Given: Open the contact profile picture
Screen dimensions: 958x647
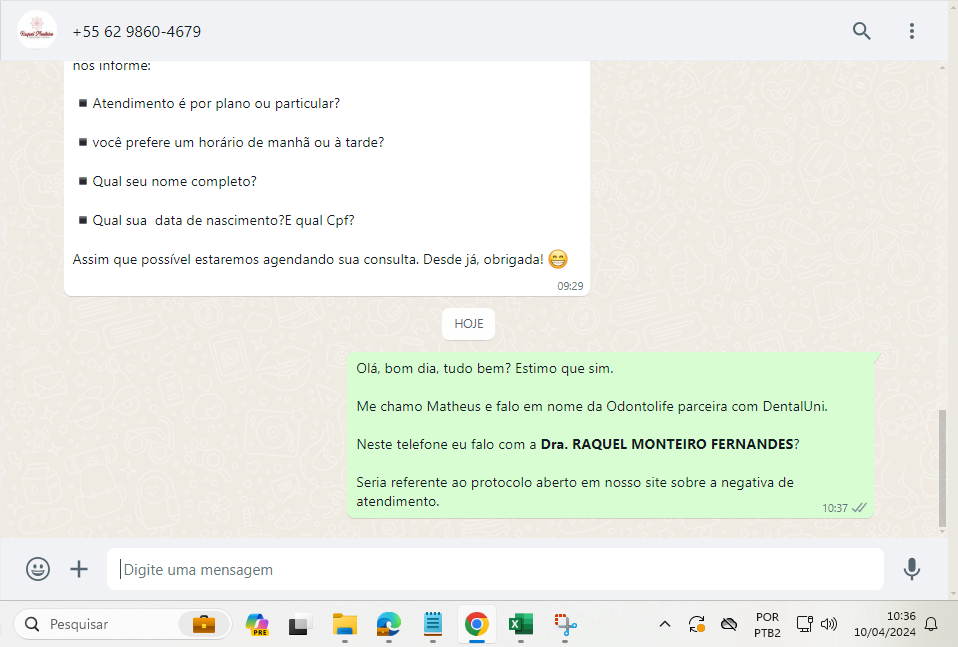Looking at the screenshot, I should (37, 31).
